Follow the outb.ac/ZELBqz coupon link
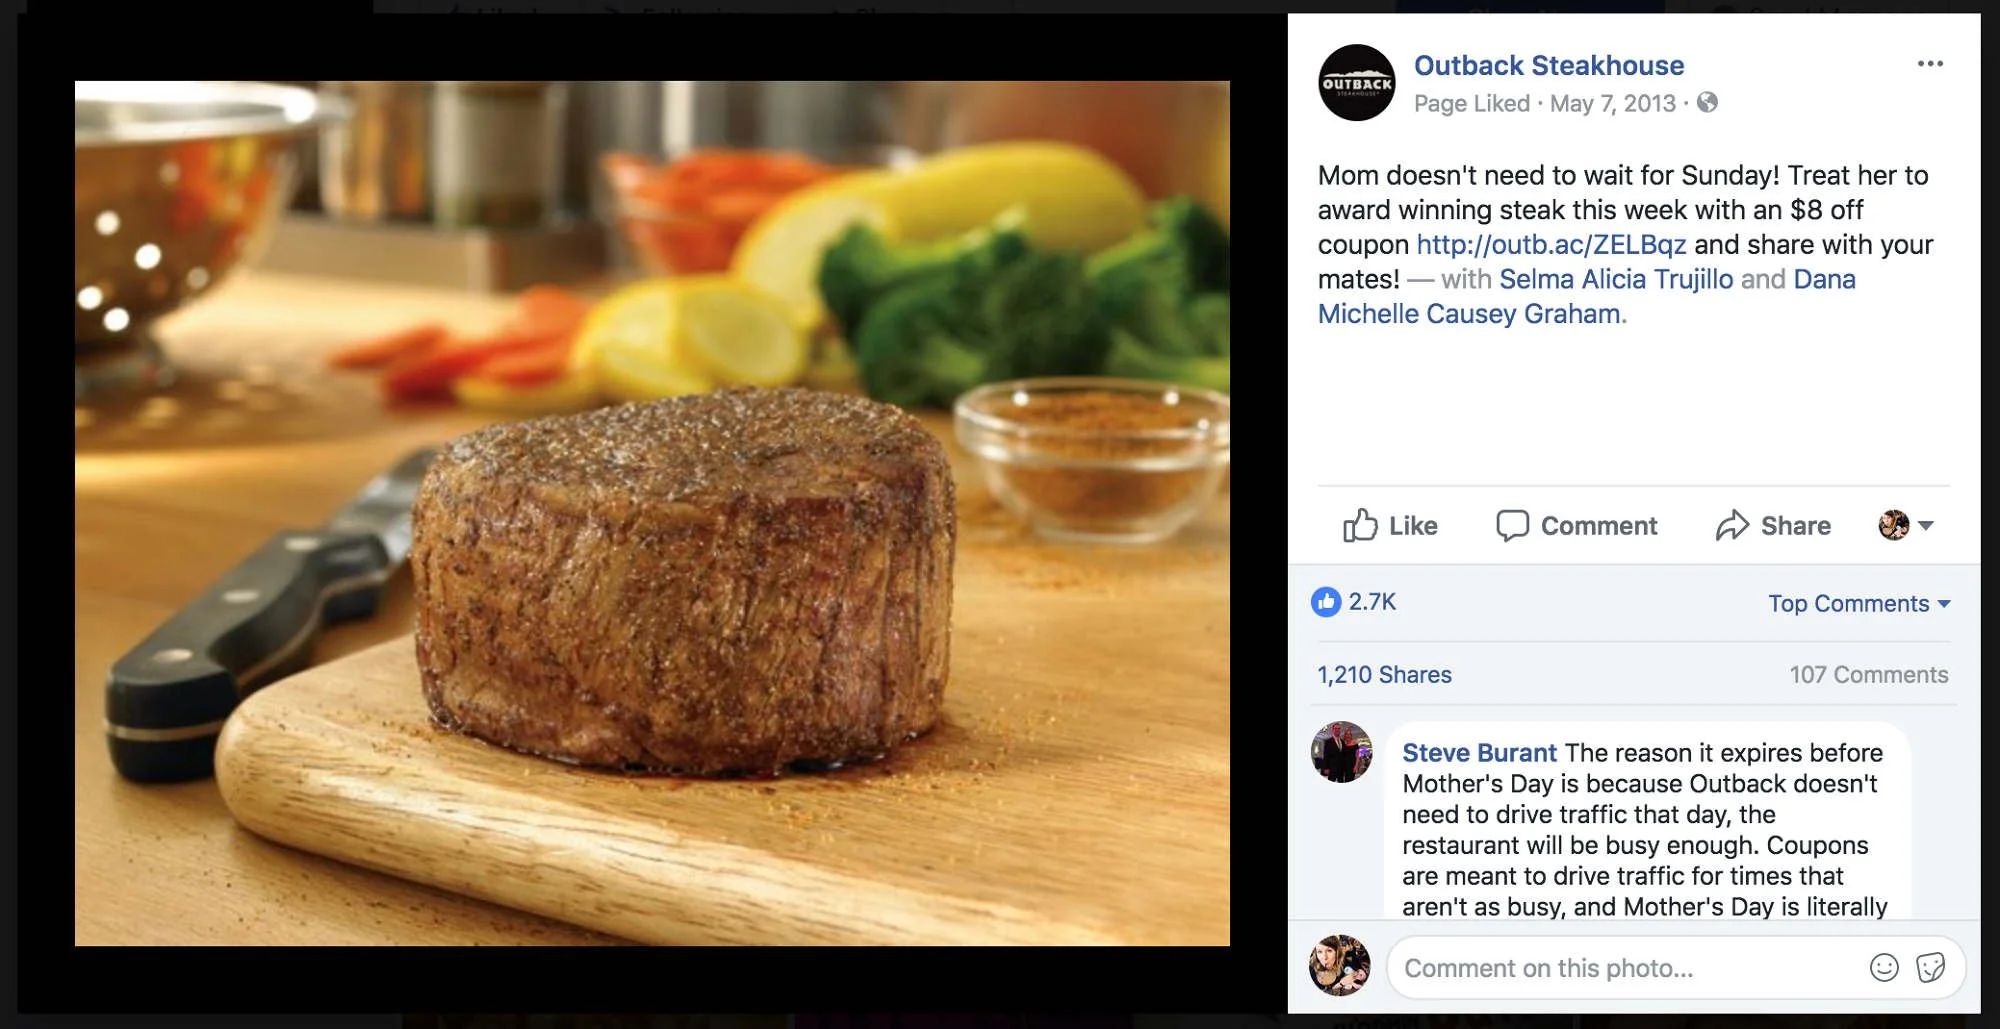Viewport: 2000px width, 1029px height. (1551, 244)
